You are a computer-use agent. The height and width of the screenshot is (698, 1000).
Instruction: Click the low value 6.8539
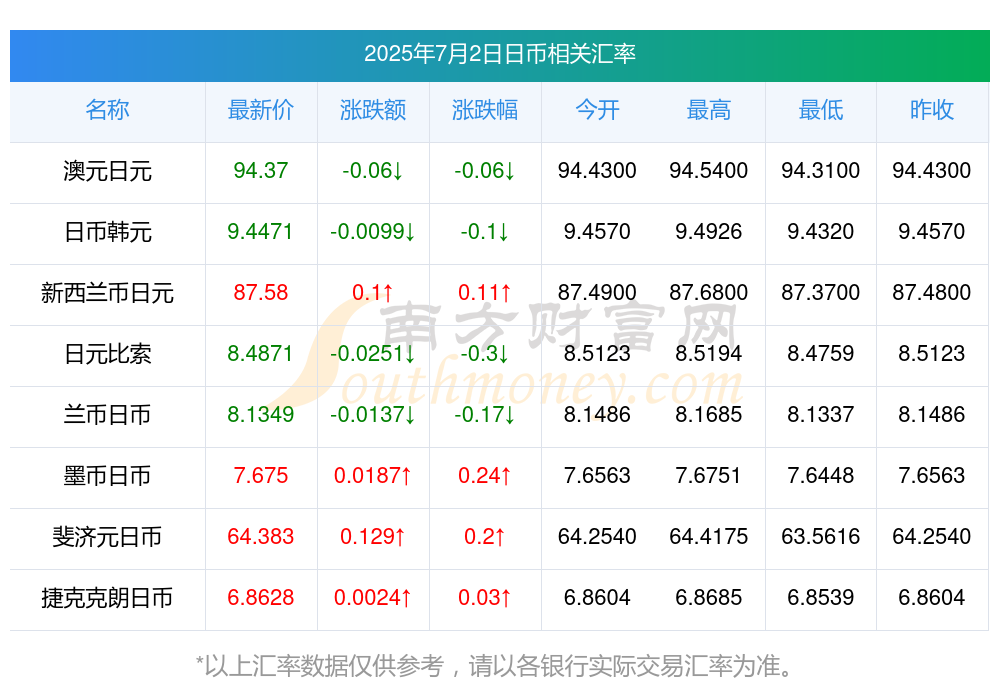pyautogui.click(x=820, y=597)
